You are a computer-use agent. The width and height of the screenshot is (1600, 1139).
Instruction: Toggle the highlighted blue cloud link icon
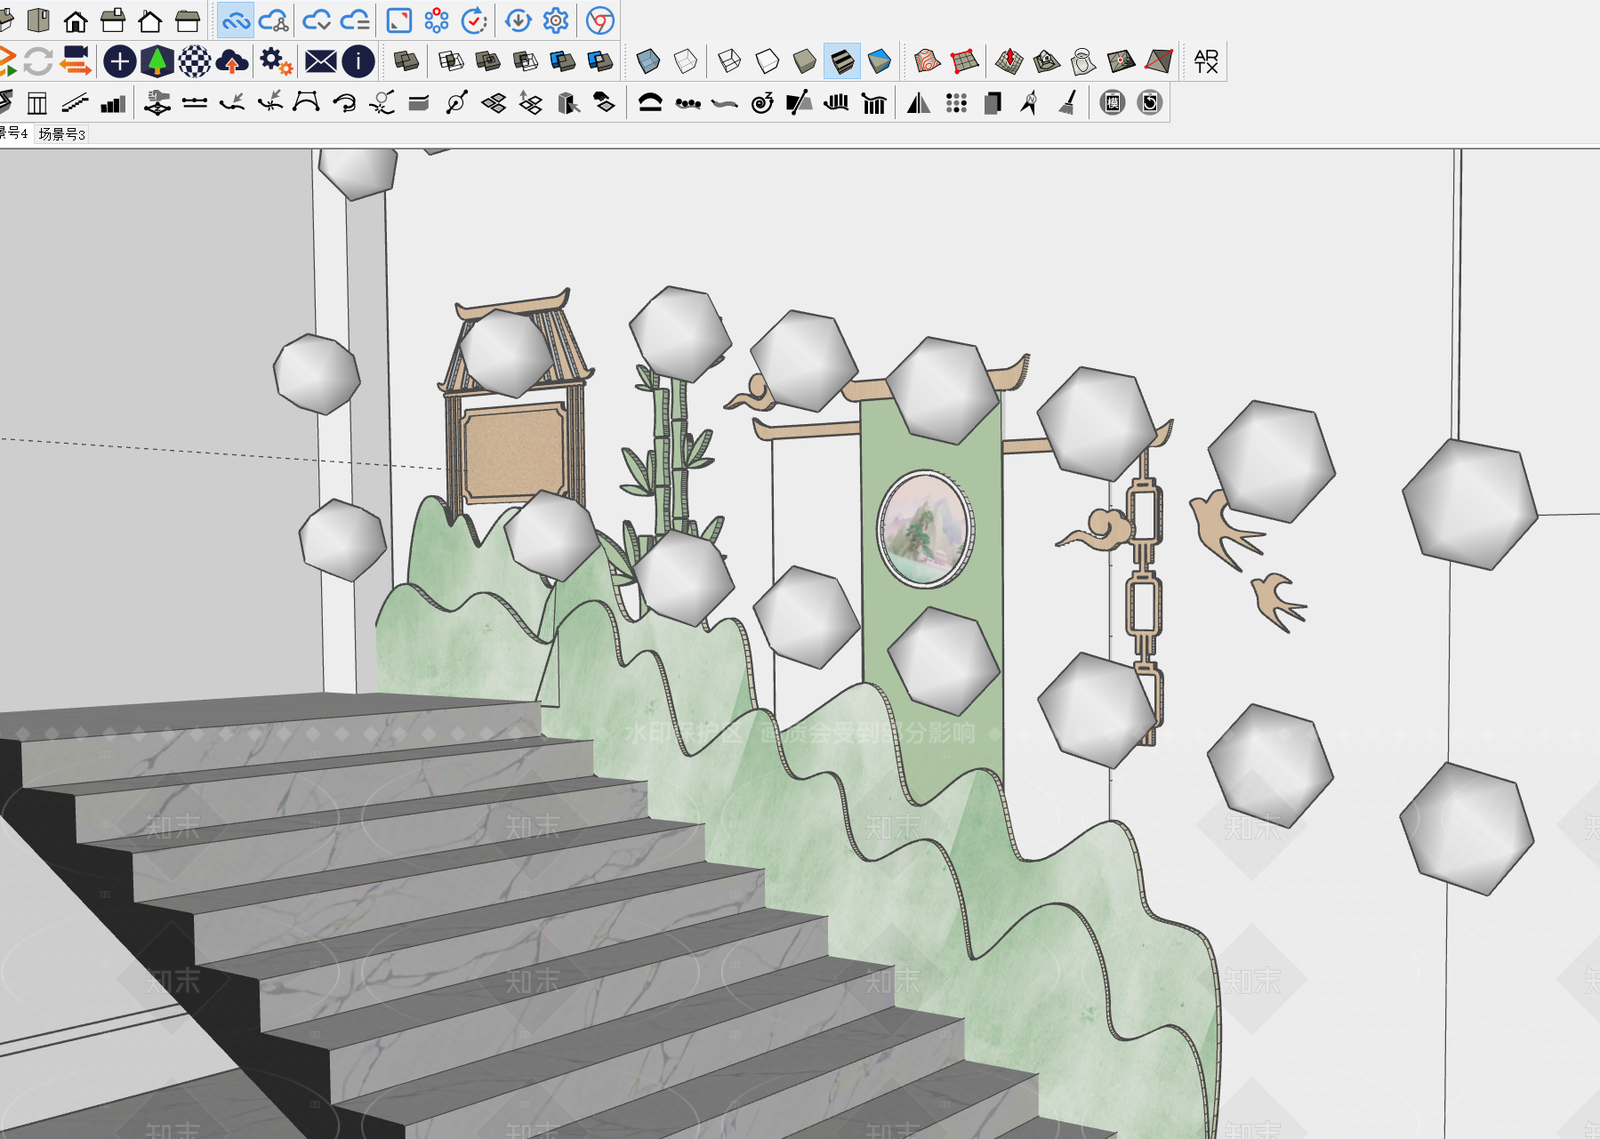tap(236, 20)
